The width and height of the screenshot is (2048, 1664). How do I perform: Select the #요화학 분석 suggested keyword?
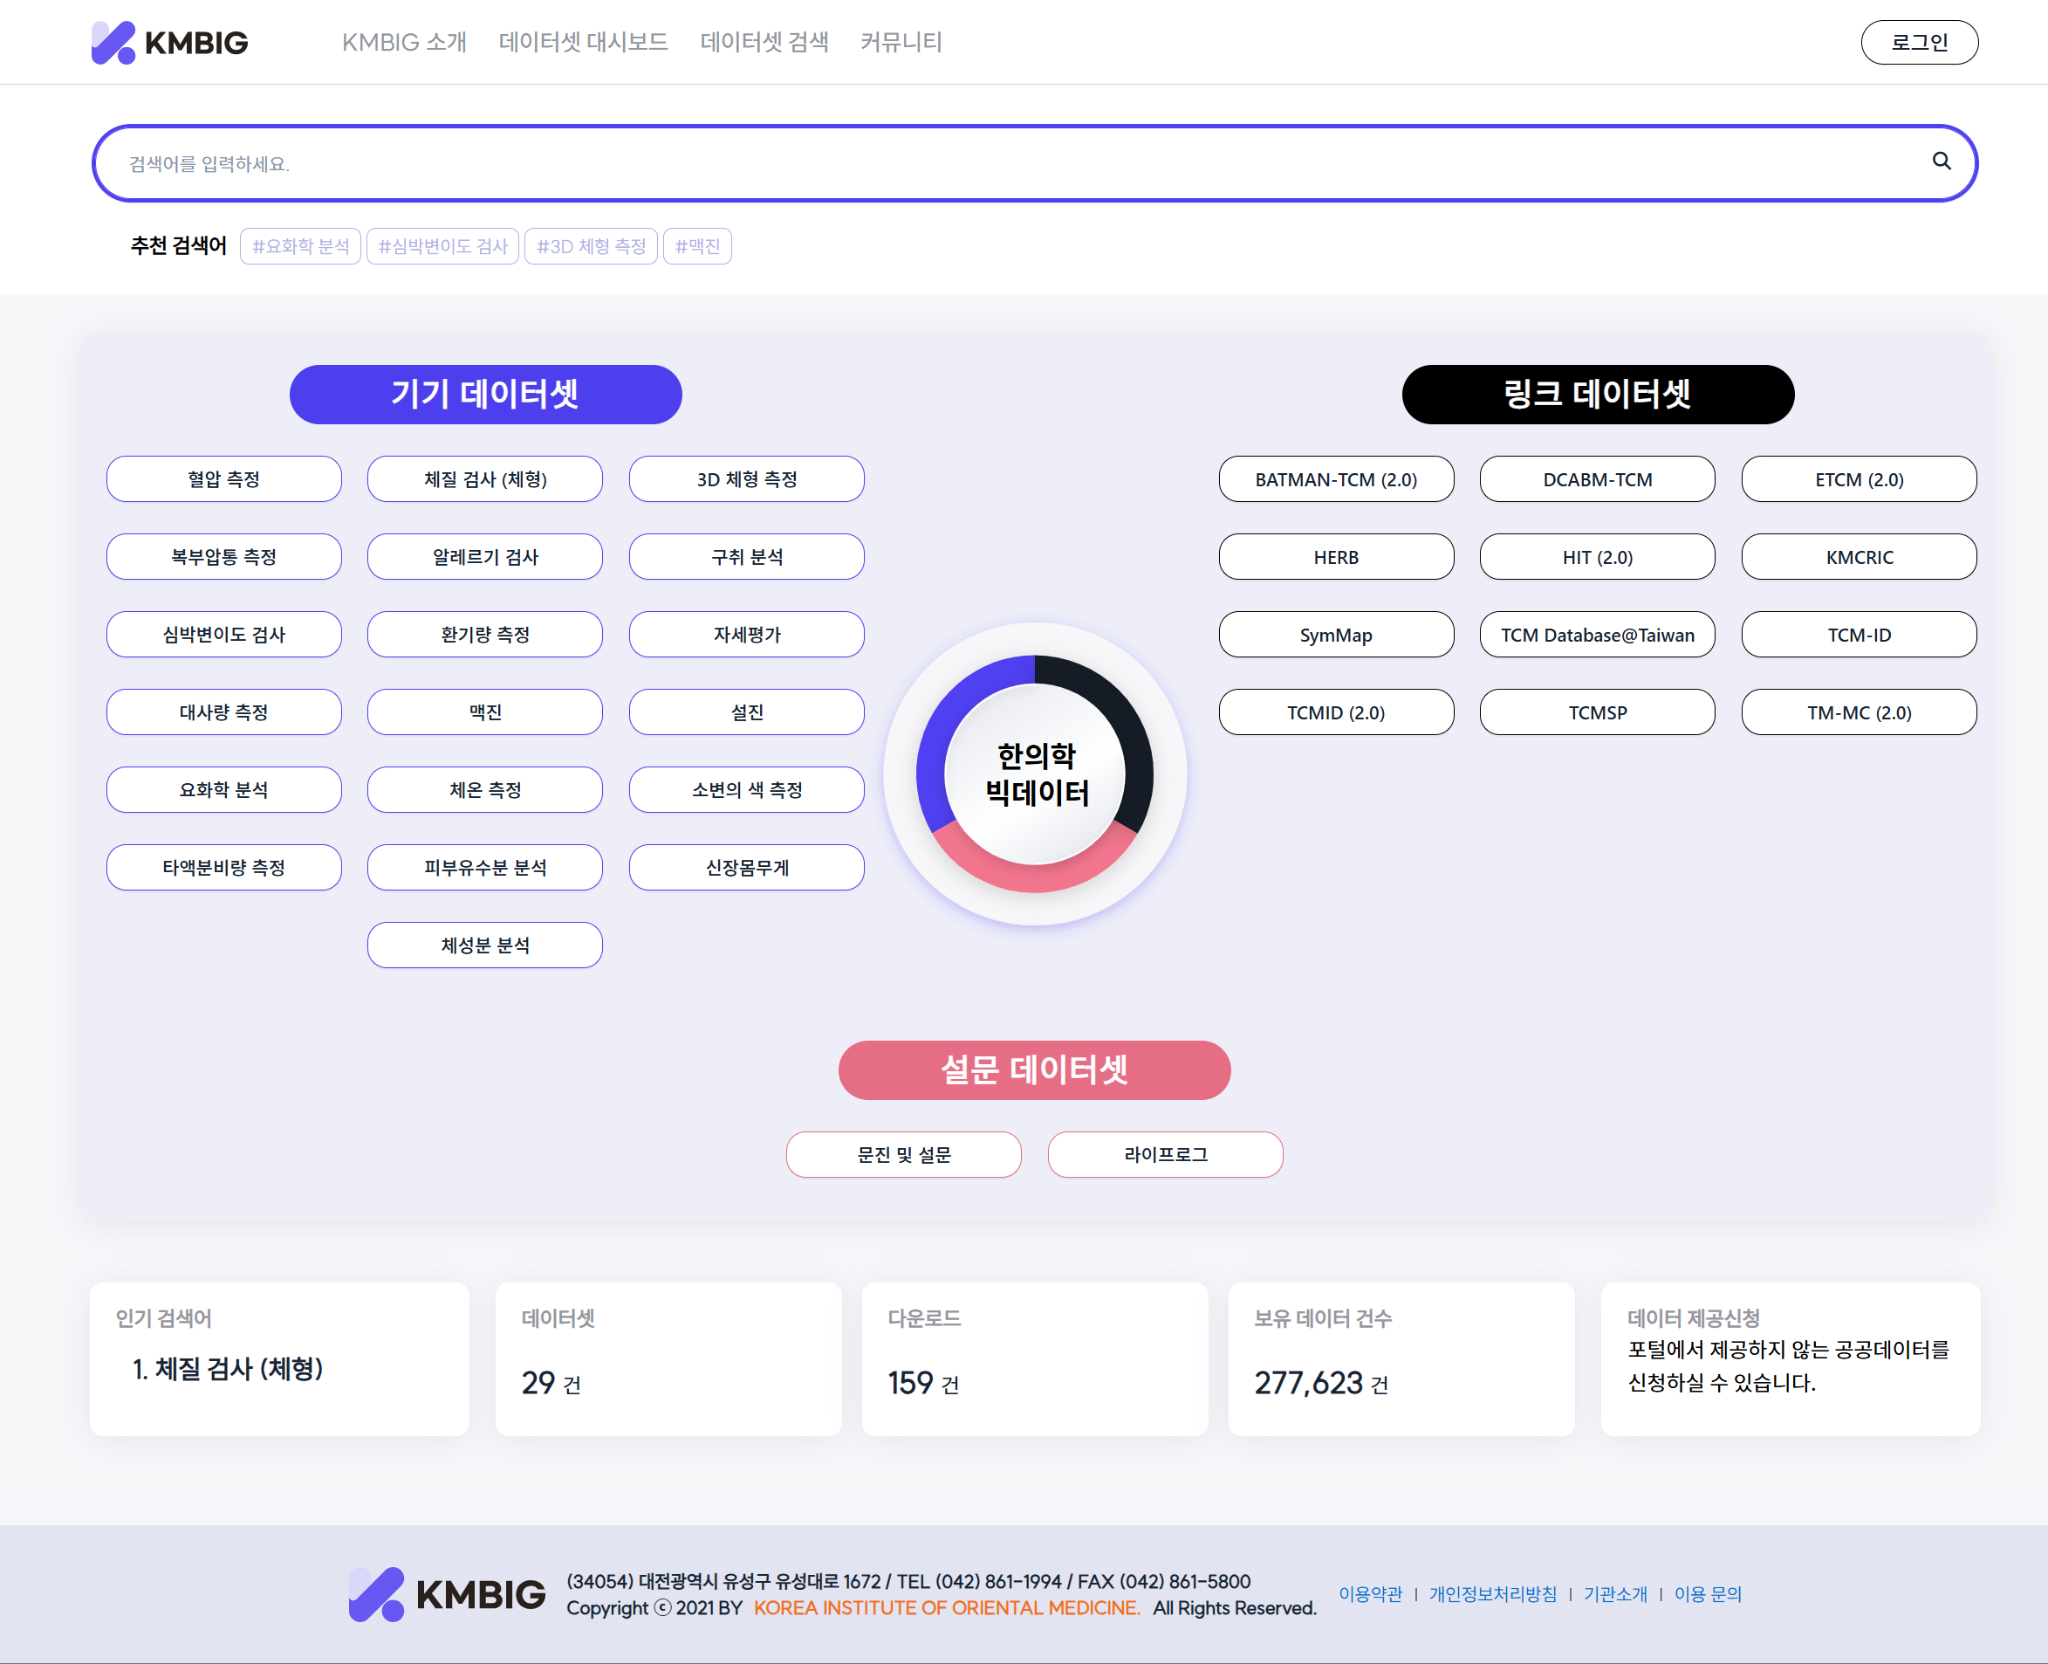[x=300, y=246]
